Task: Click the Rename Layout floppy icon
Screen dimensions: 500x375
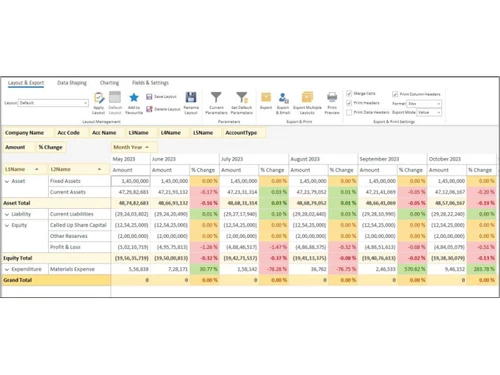Action: pos(191,97)
